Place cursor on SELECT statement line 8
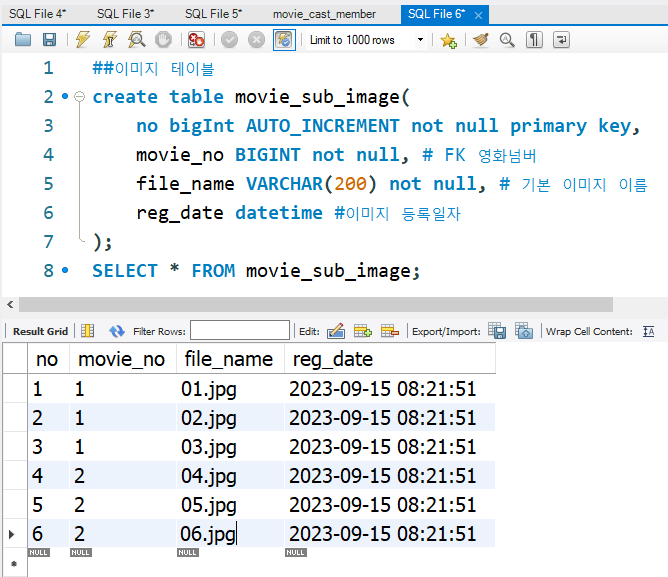This screenshot has height=577, width=668. coord(256,271)
